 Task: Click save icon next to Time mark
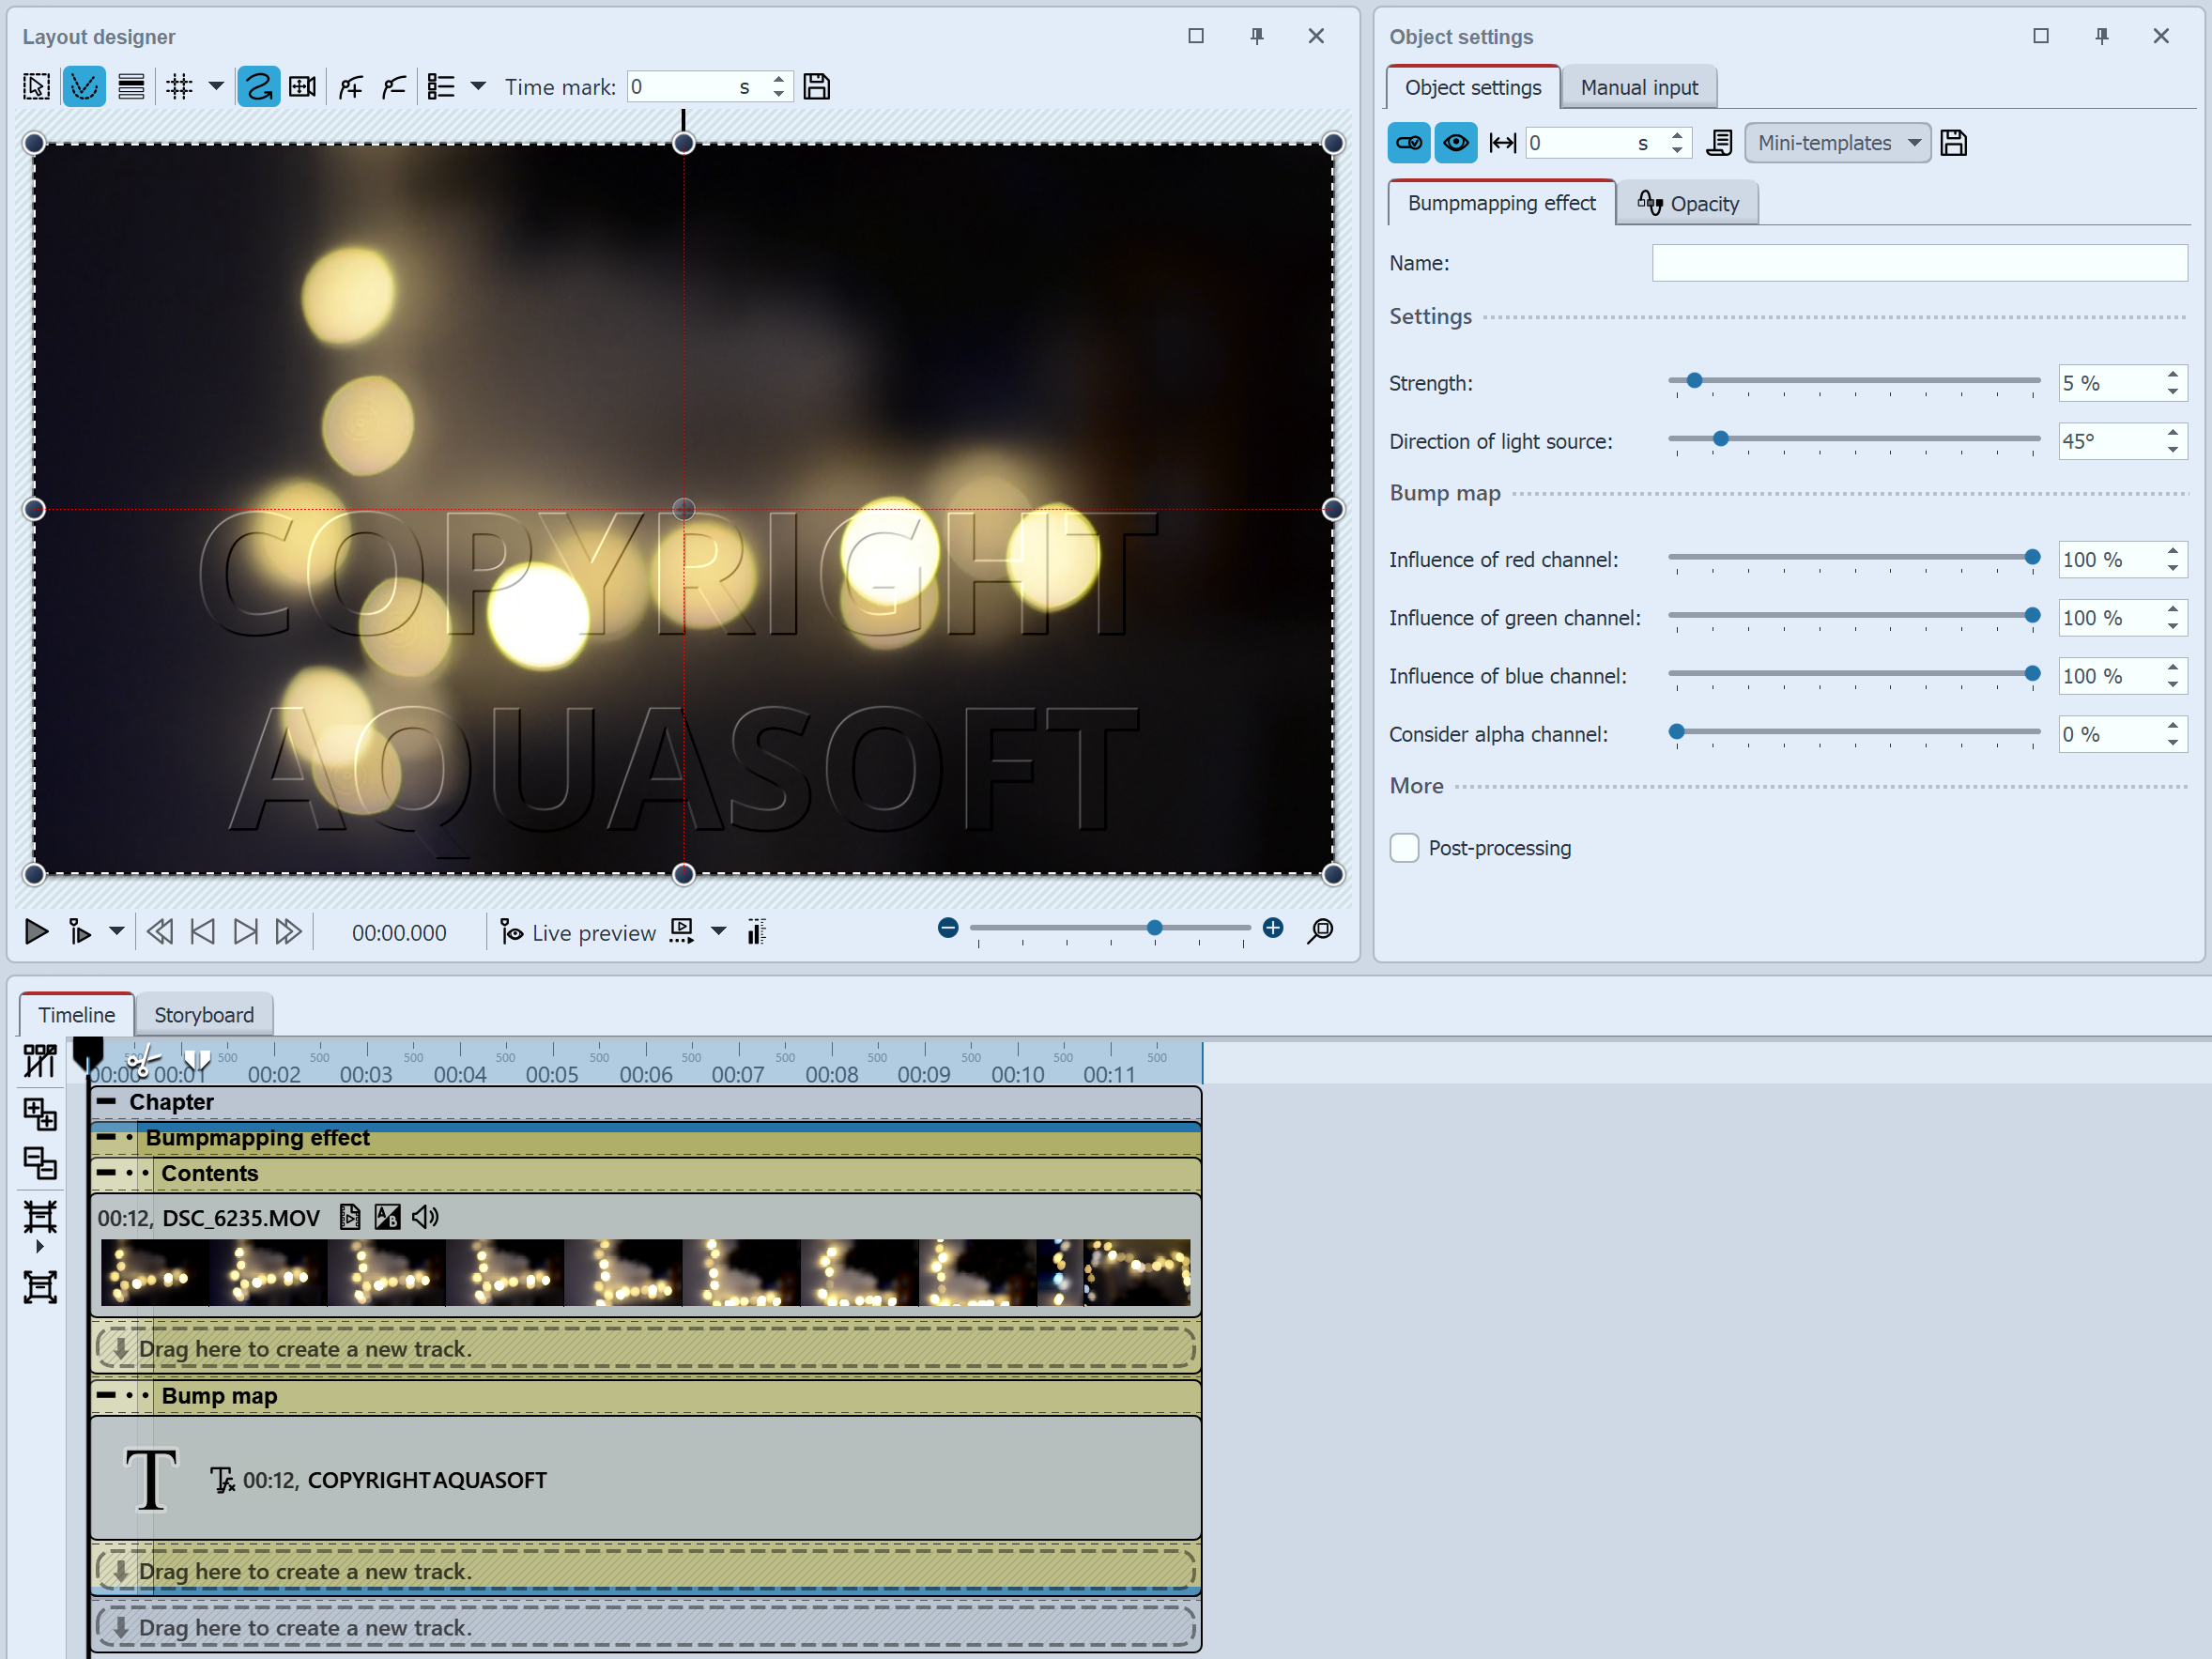(816, 87)
